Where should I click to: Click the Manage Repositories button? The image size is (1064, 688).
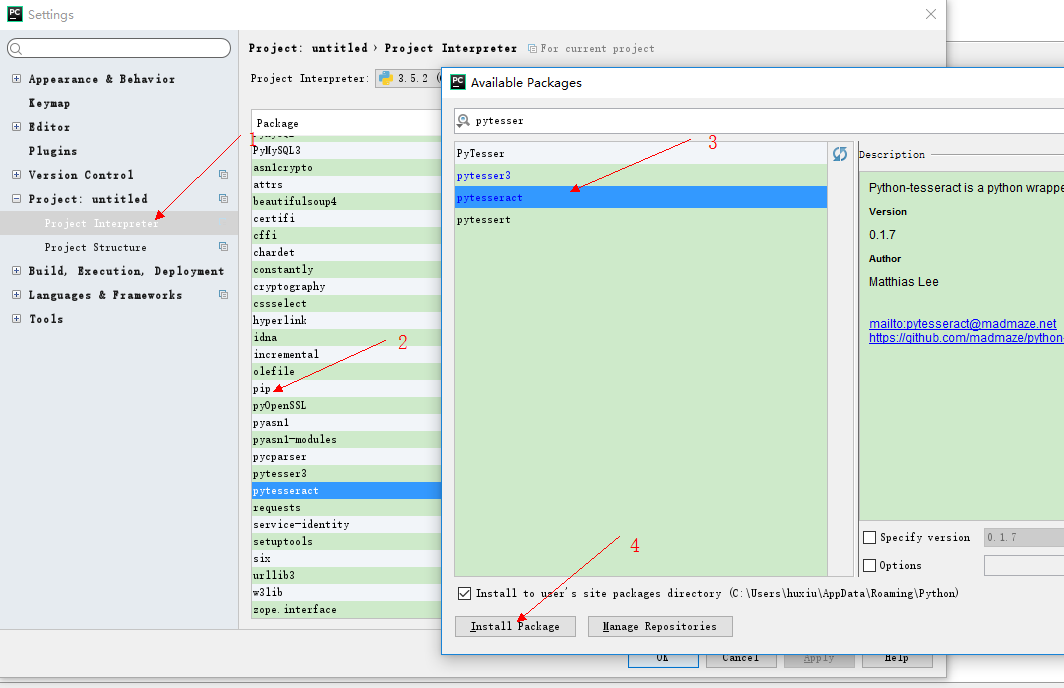(x=660, y=626)
